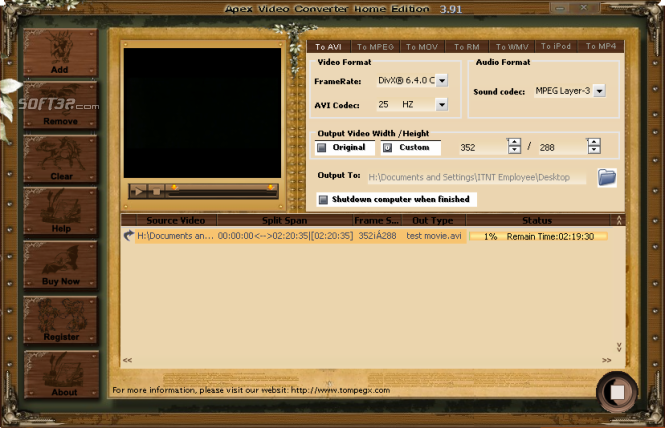This screenshot has height=428, width=665.
Task: Click the Add video button
Action: 60,53
